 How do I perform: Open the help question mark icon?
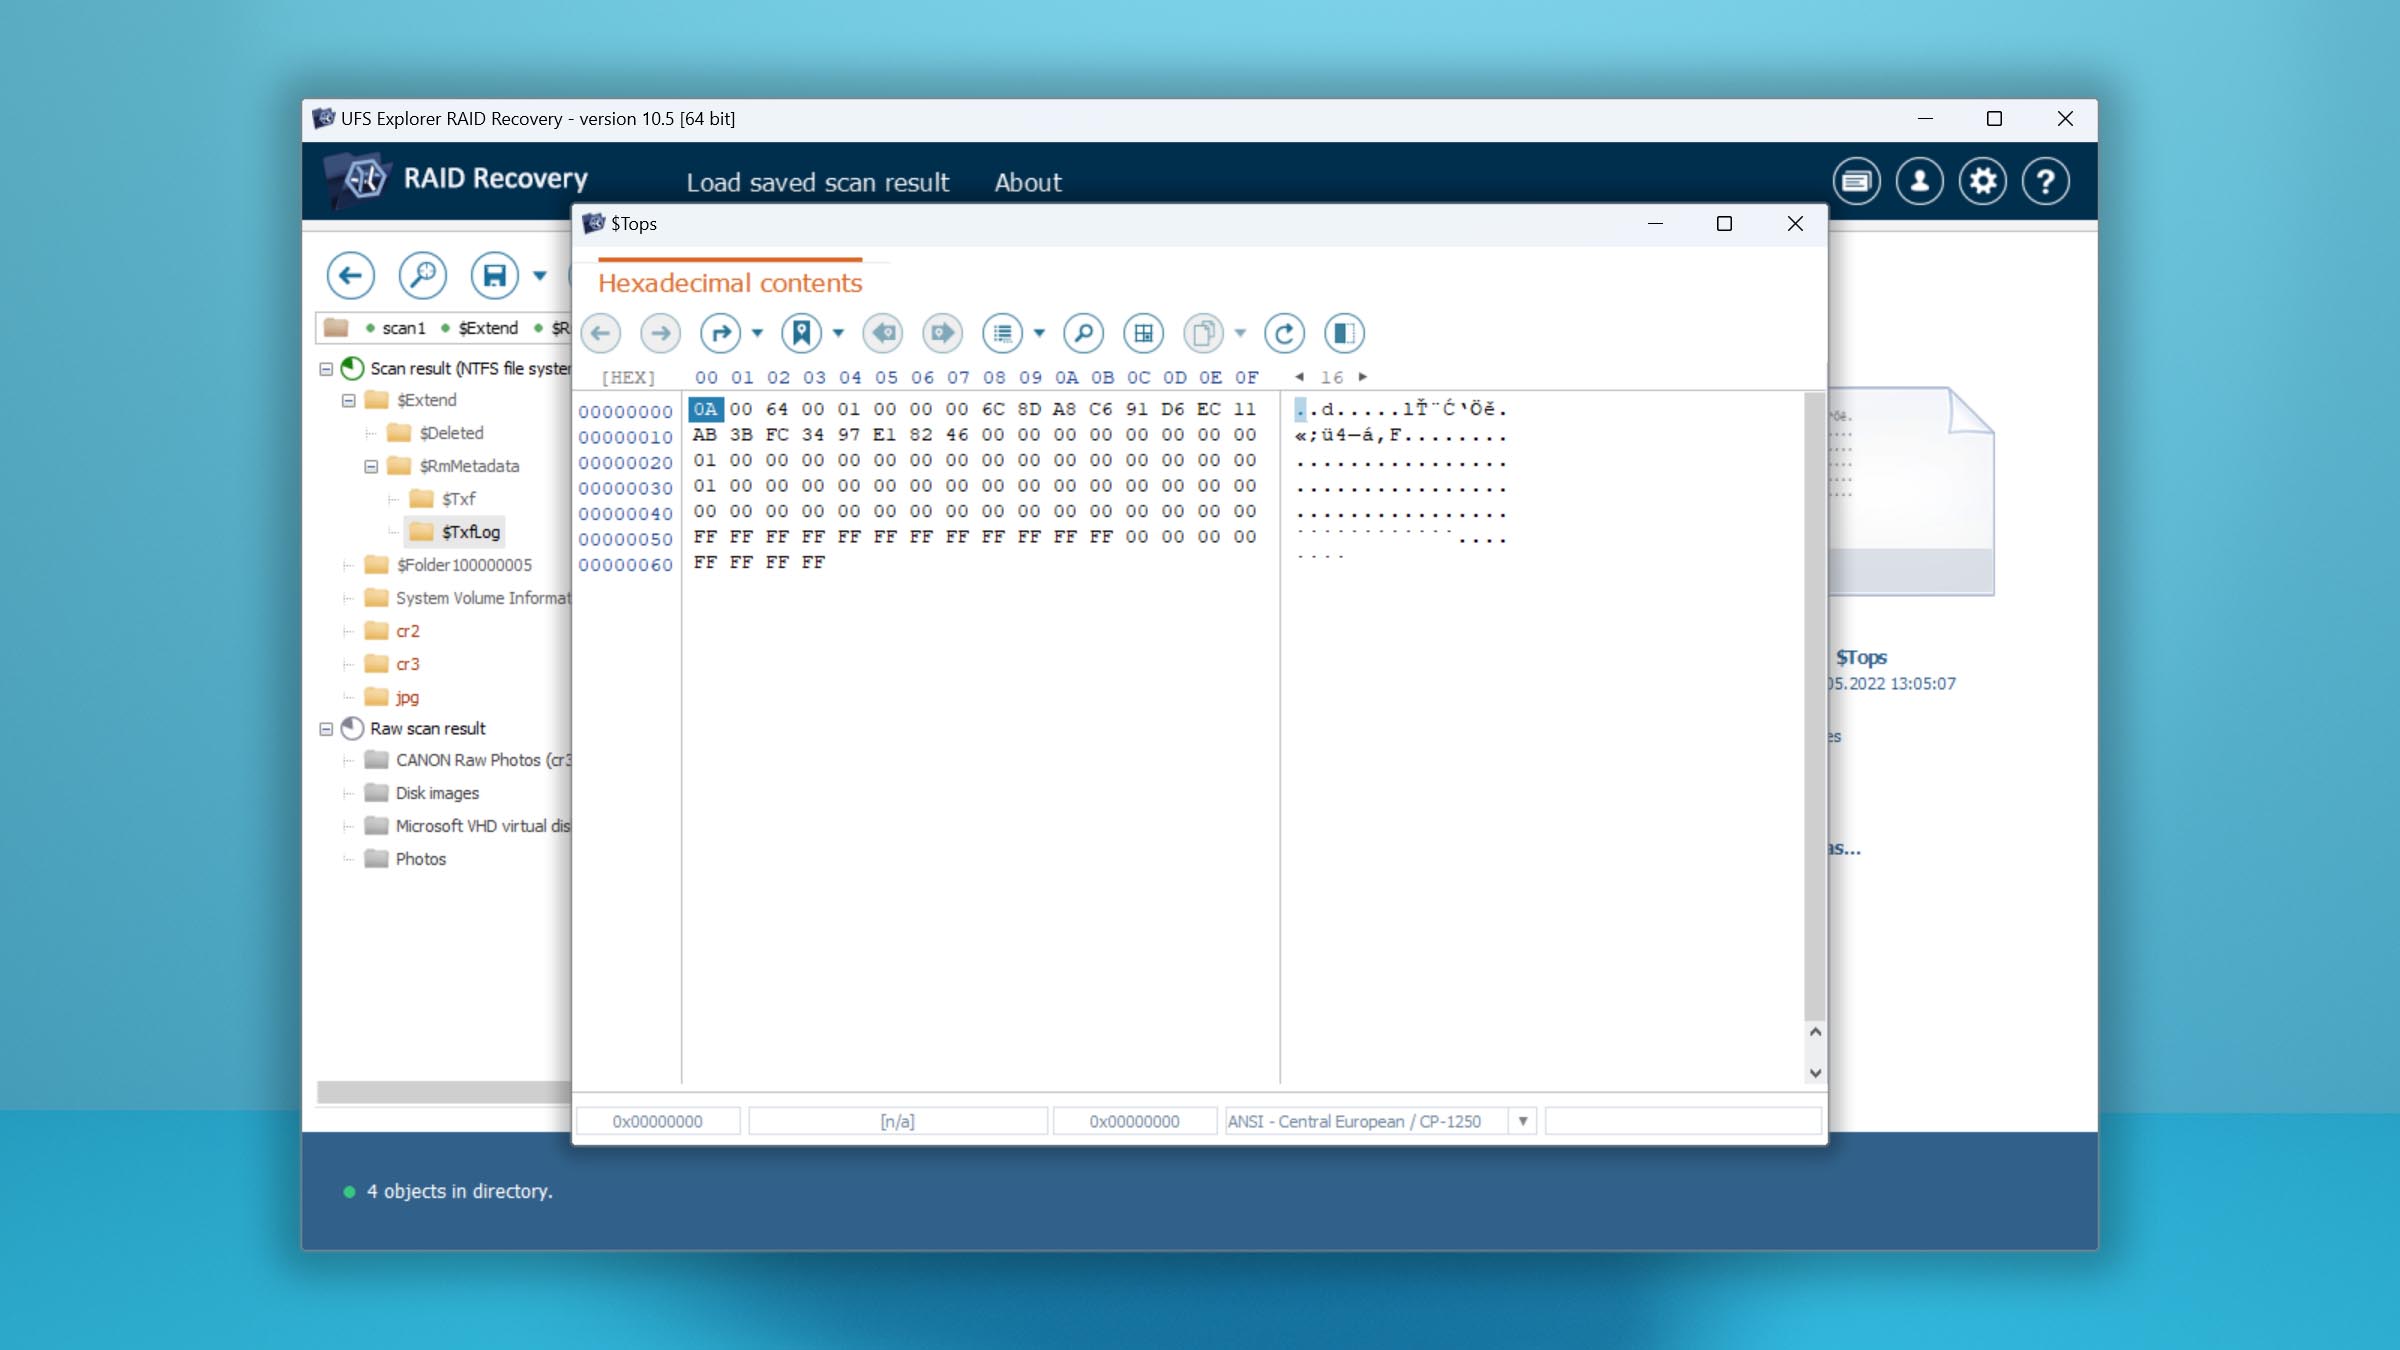coord(2045,181)
